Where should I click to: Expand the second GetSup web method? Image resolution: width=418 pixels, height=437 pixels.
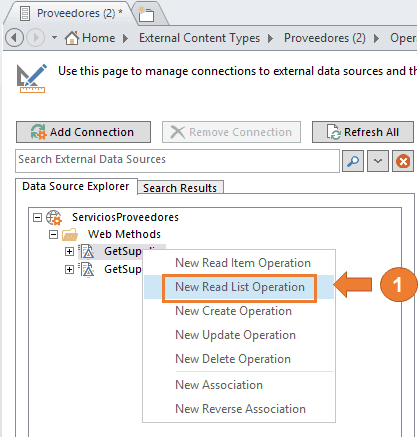[x=69, y=269]
